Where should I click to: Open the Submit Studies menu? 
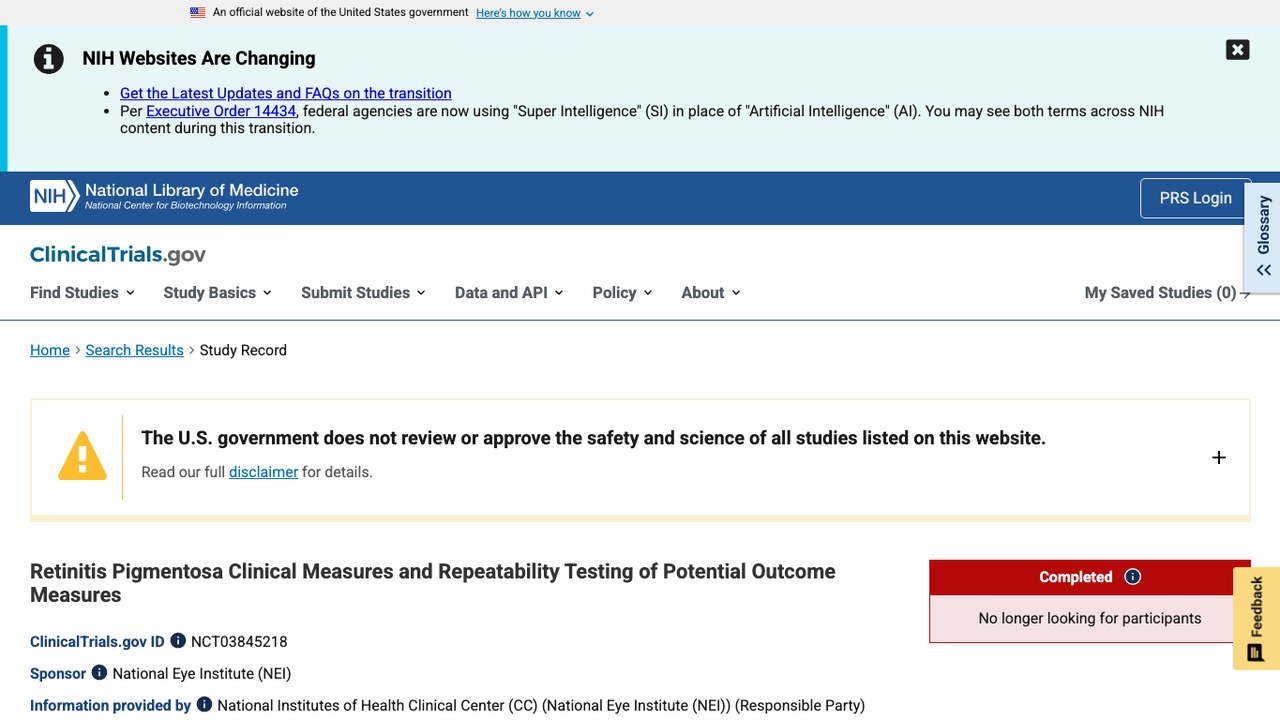(x=364, y=292)
